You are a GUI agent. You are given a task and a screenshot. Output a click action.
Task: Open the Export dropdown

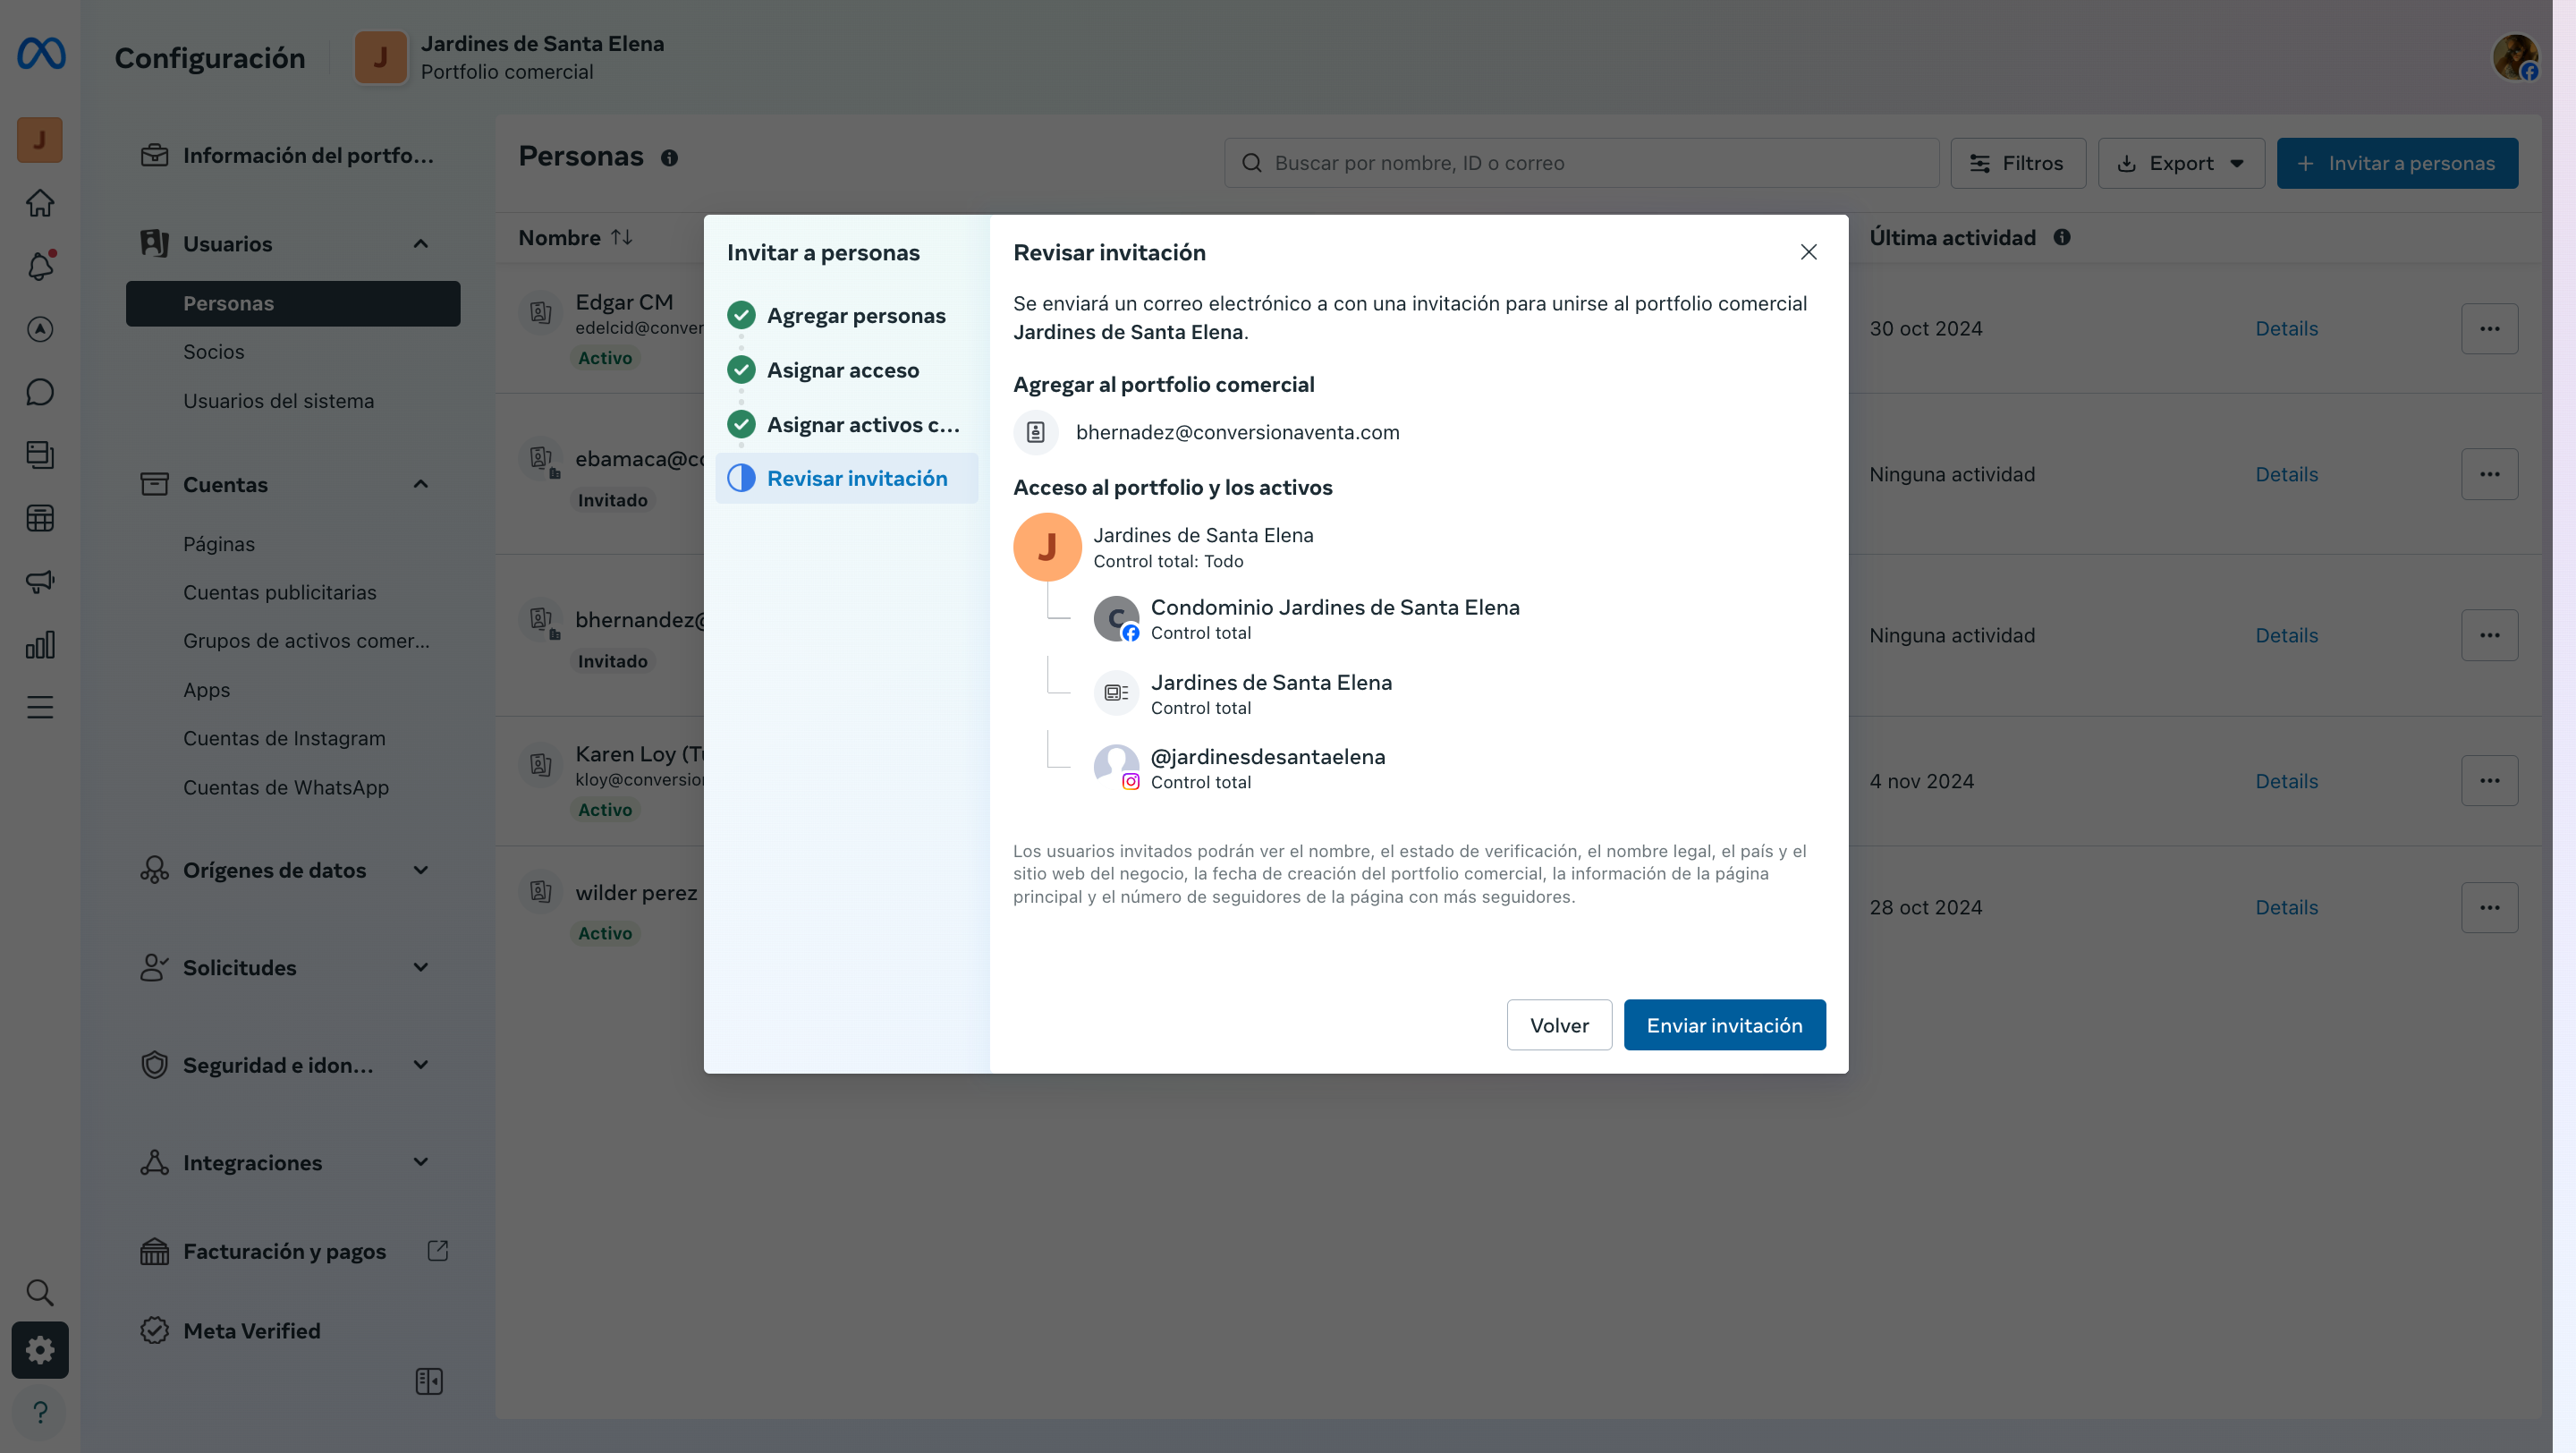(2181, 163)
